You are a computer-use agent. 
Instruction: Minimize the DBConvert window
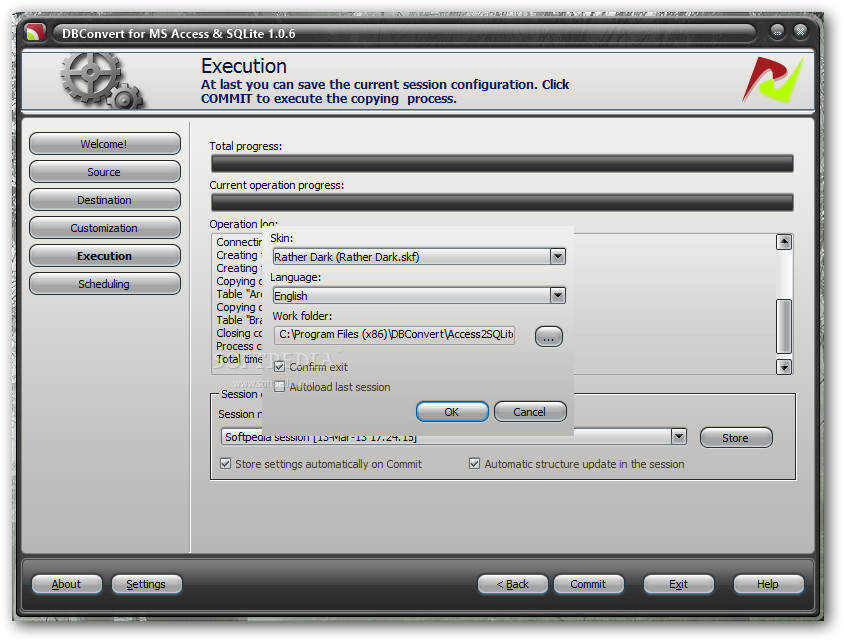point(777,32)
